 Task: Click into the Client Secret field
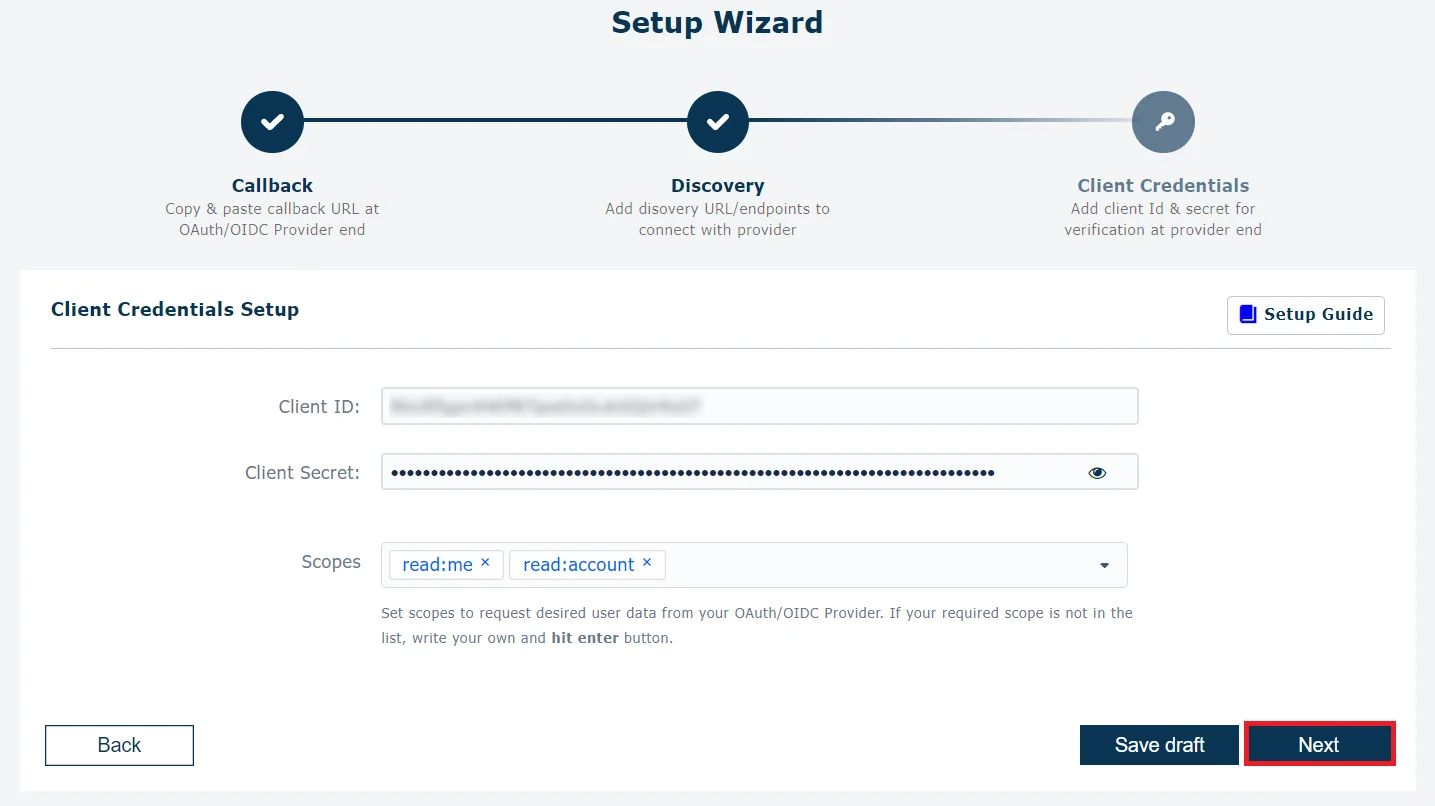point(759,472)
